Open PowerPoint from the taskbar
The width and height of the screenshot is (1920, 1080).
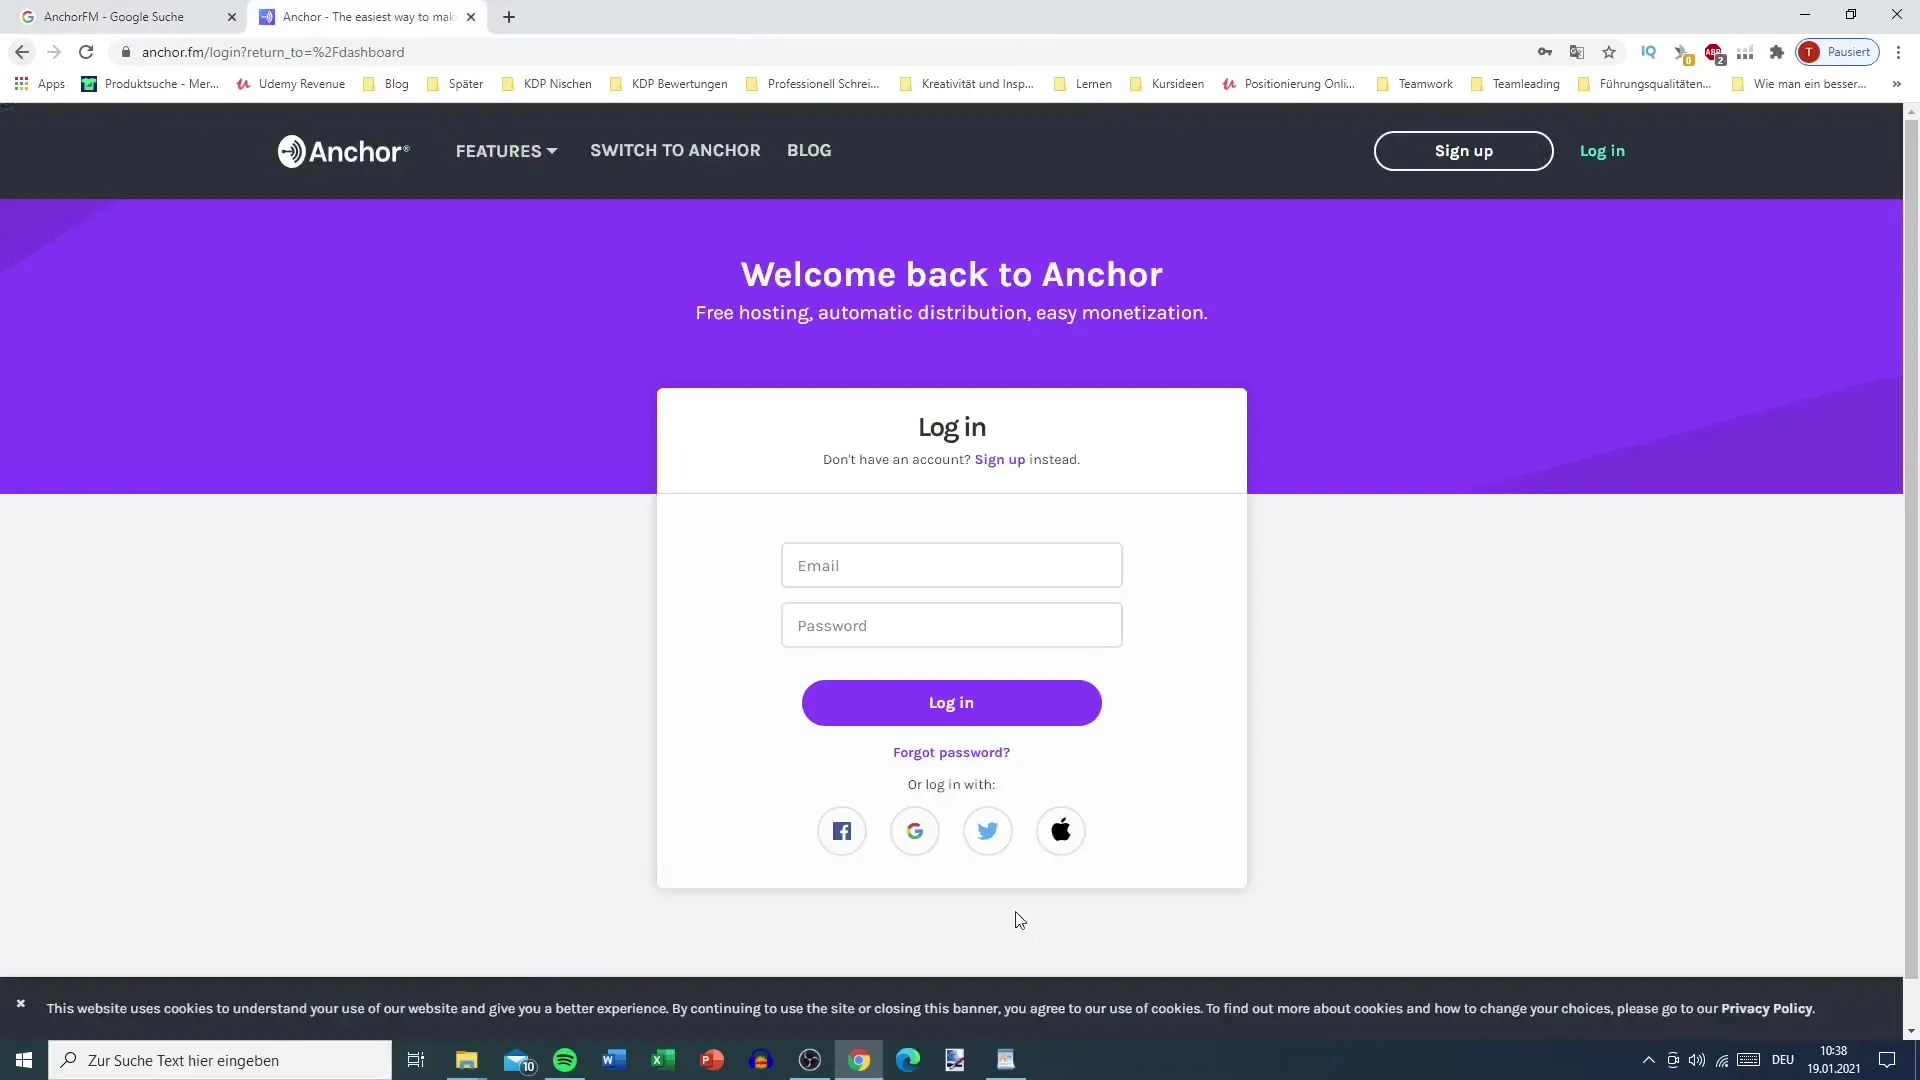pyautogui.click(x=712, y=1060)
